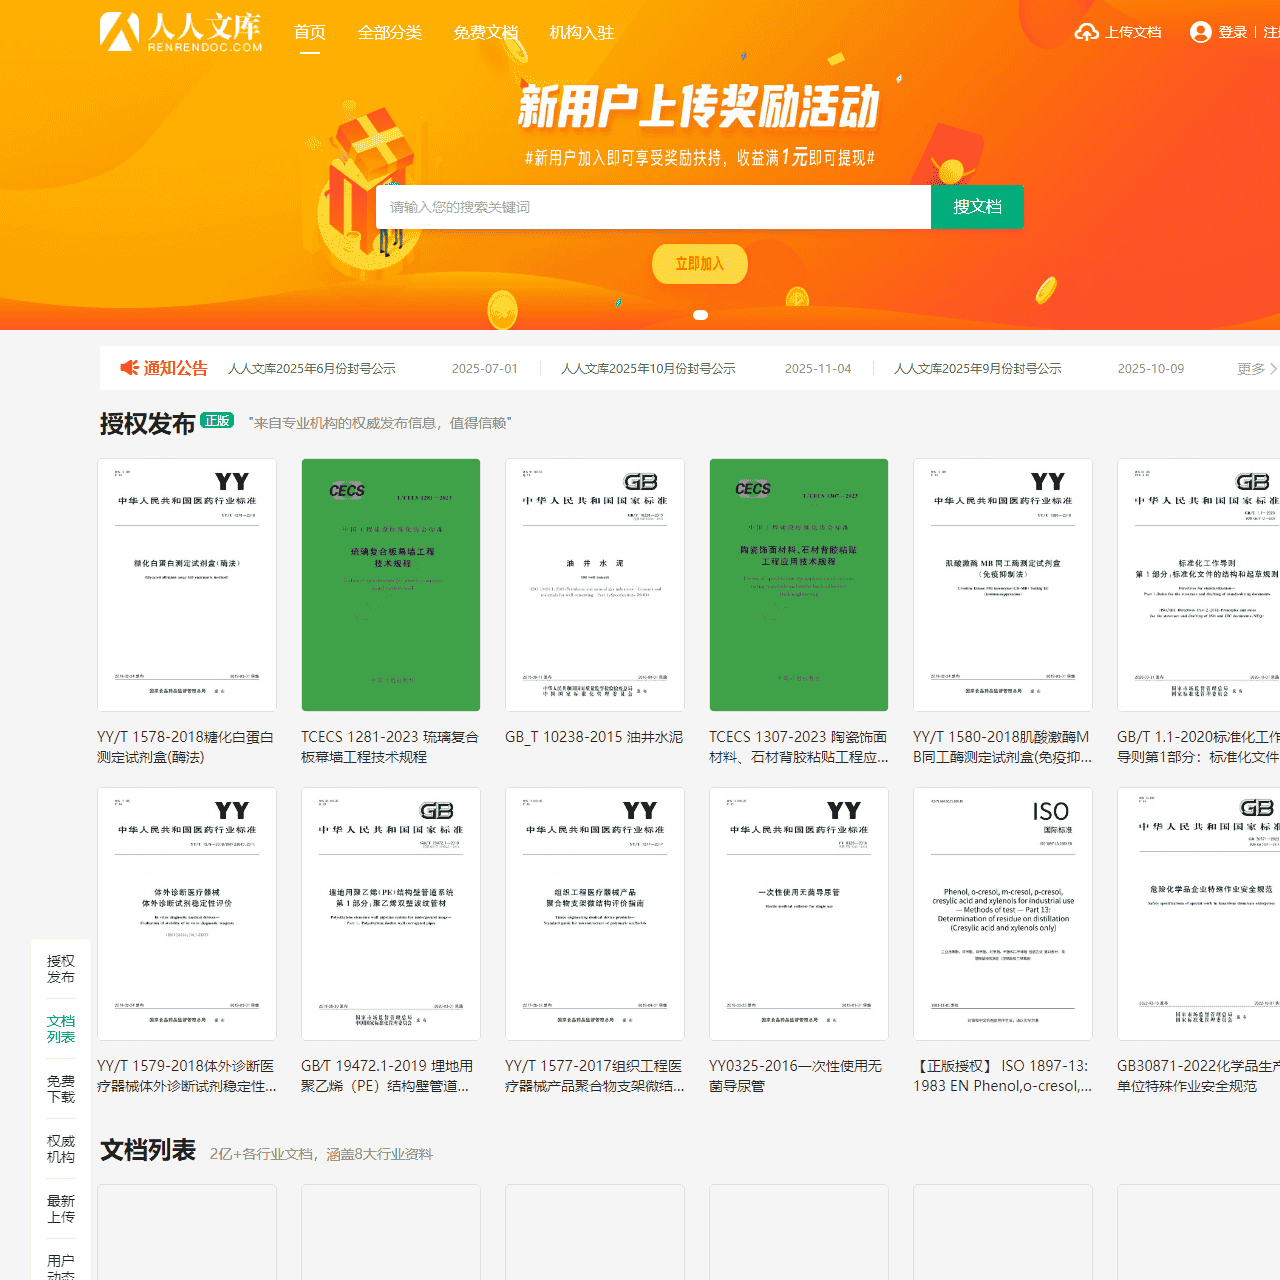This screenshot has width=1280, height=1280.
Task: Open the 机构入驻 page
Action: pos(582,32)
